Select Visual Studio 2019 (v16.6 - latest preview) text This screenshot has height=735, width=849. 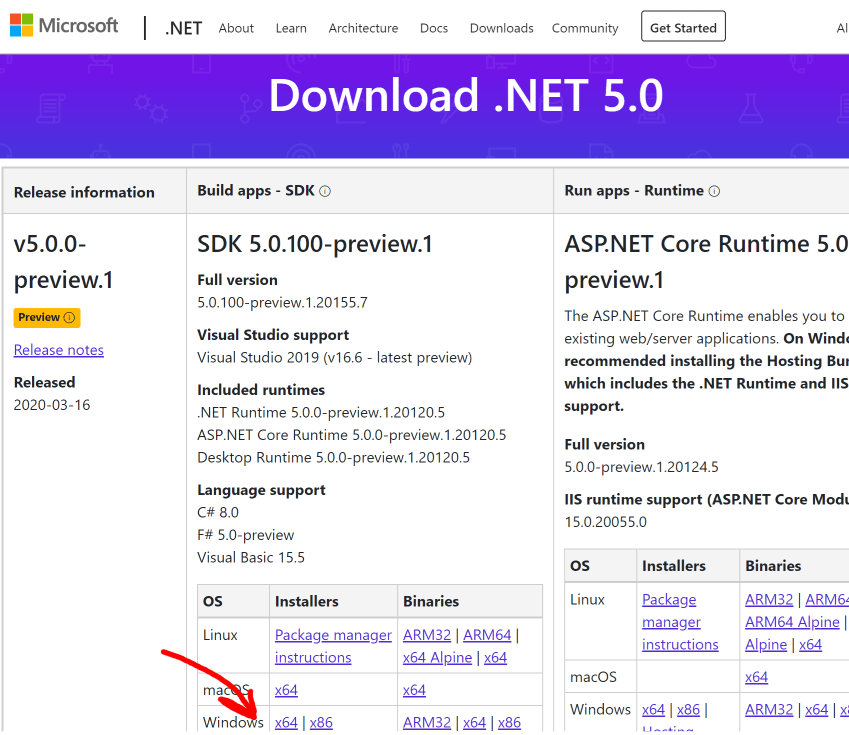click(335, 357)
